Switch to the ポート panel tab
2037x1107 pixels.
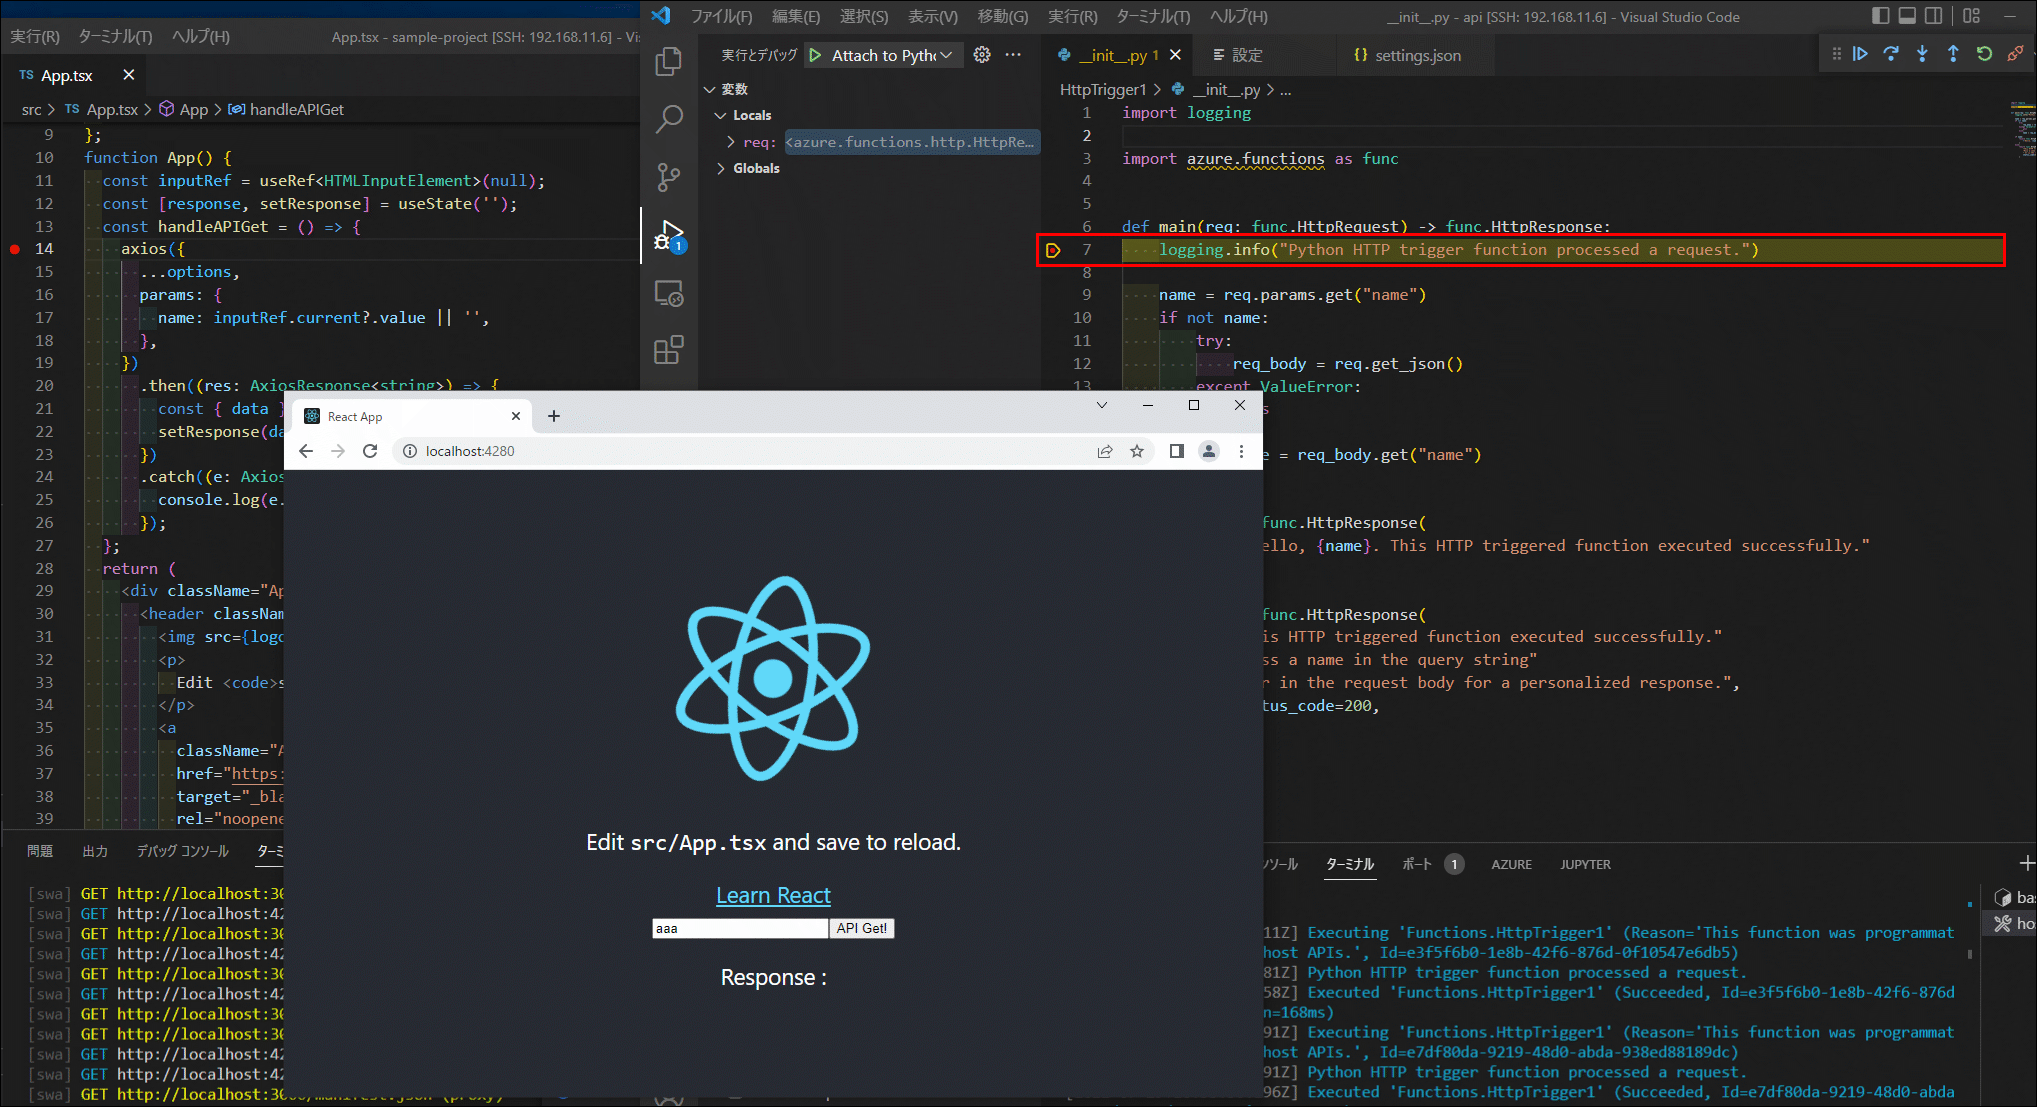[x=1417, y=864]
